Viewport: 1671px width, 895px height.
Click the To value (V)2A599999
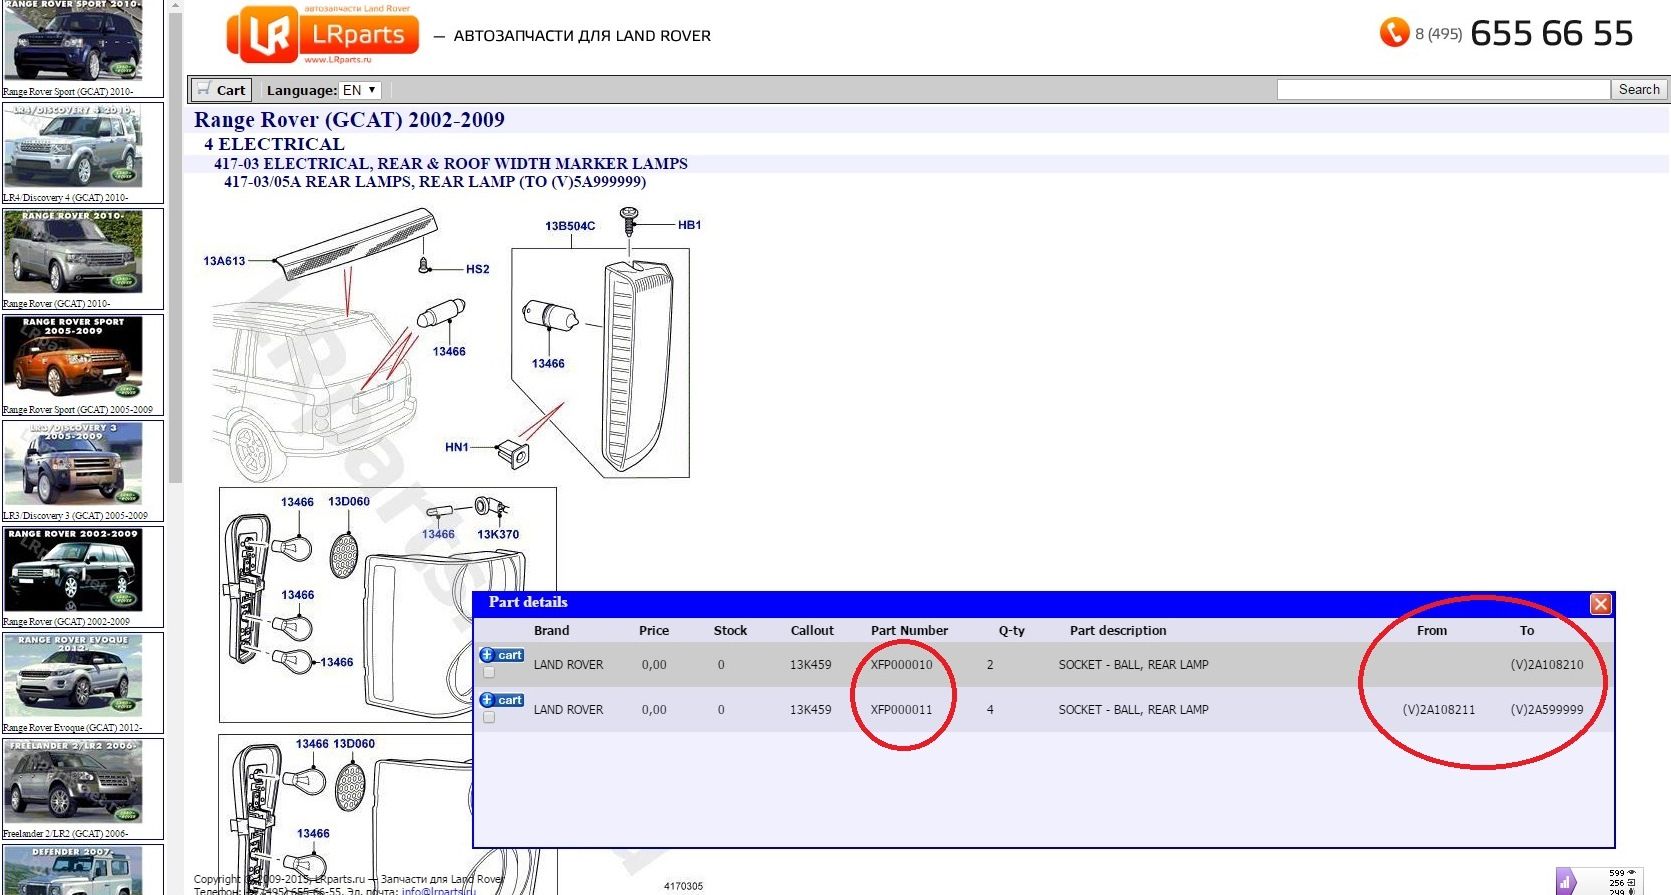tap(1547, 710)
